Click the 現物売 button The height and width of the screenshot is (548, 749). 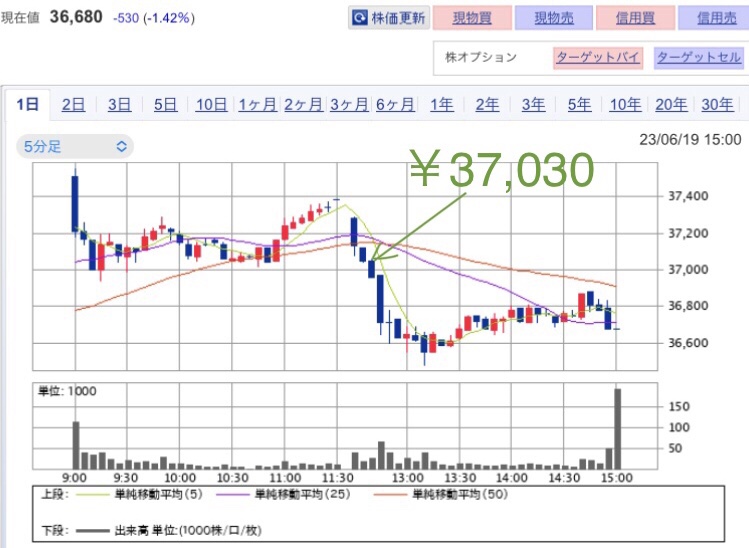(x=554, y=18)
